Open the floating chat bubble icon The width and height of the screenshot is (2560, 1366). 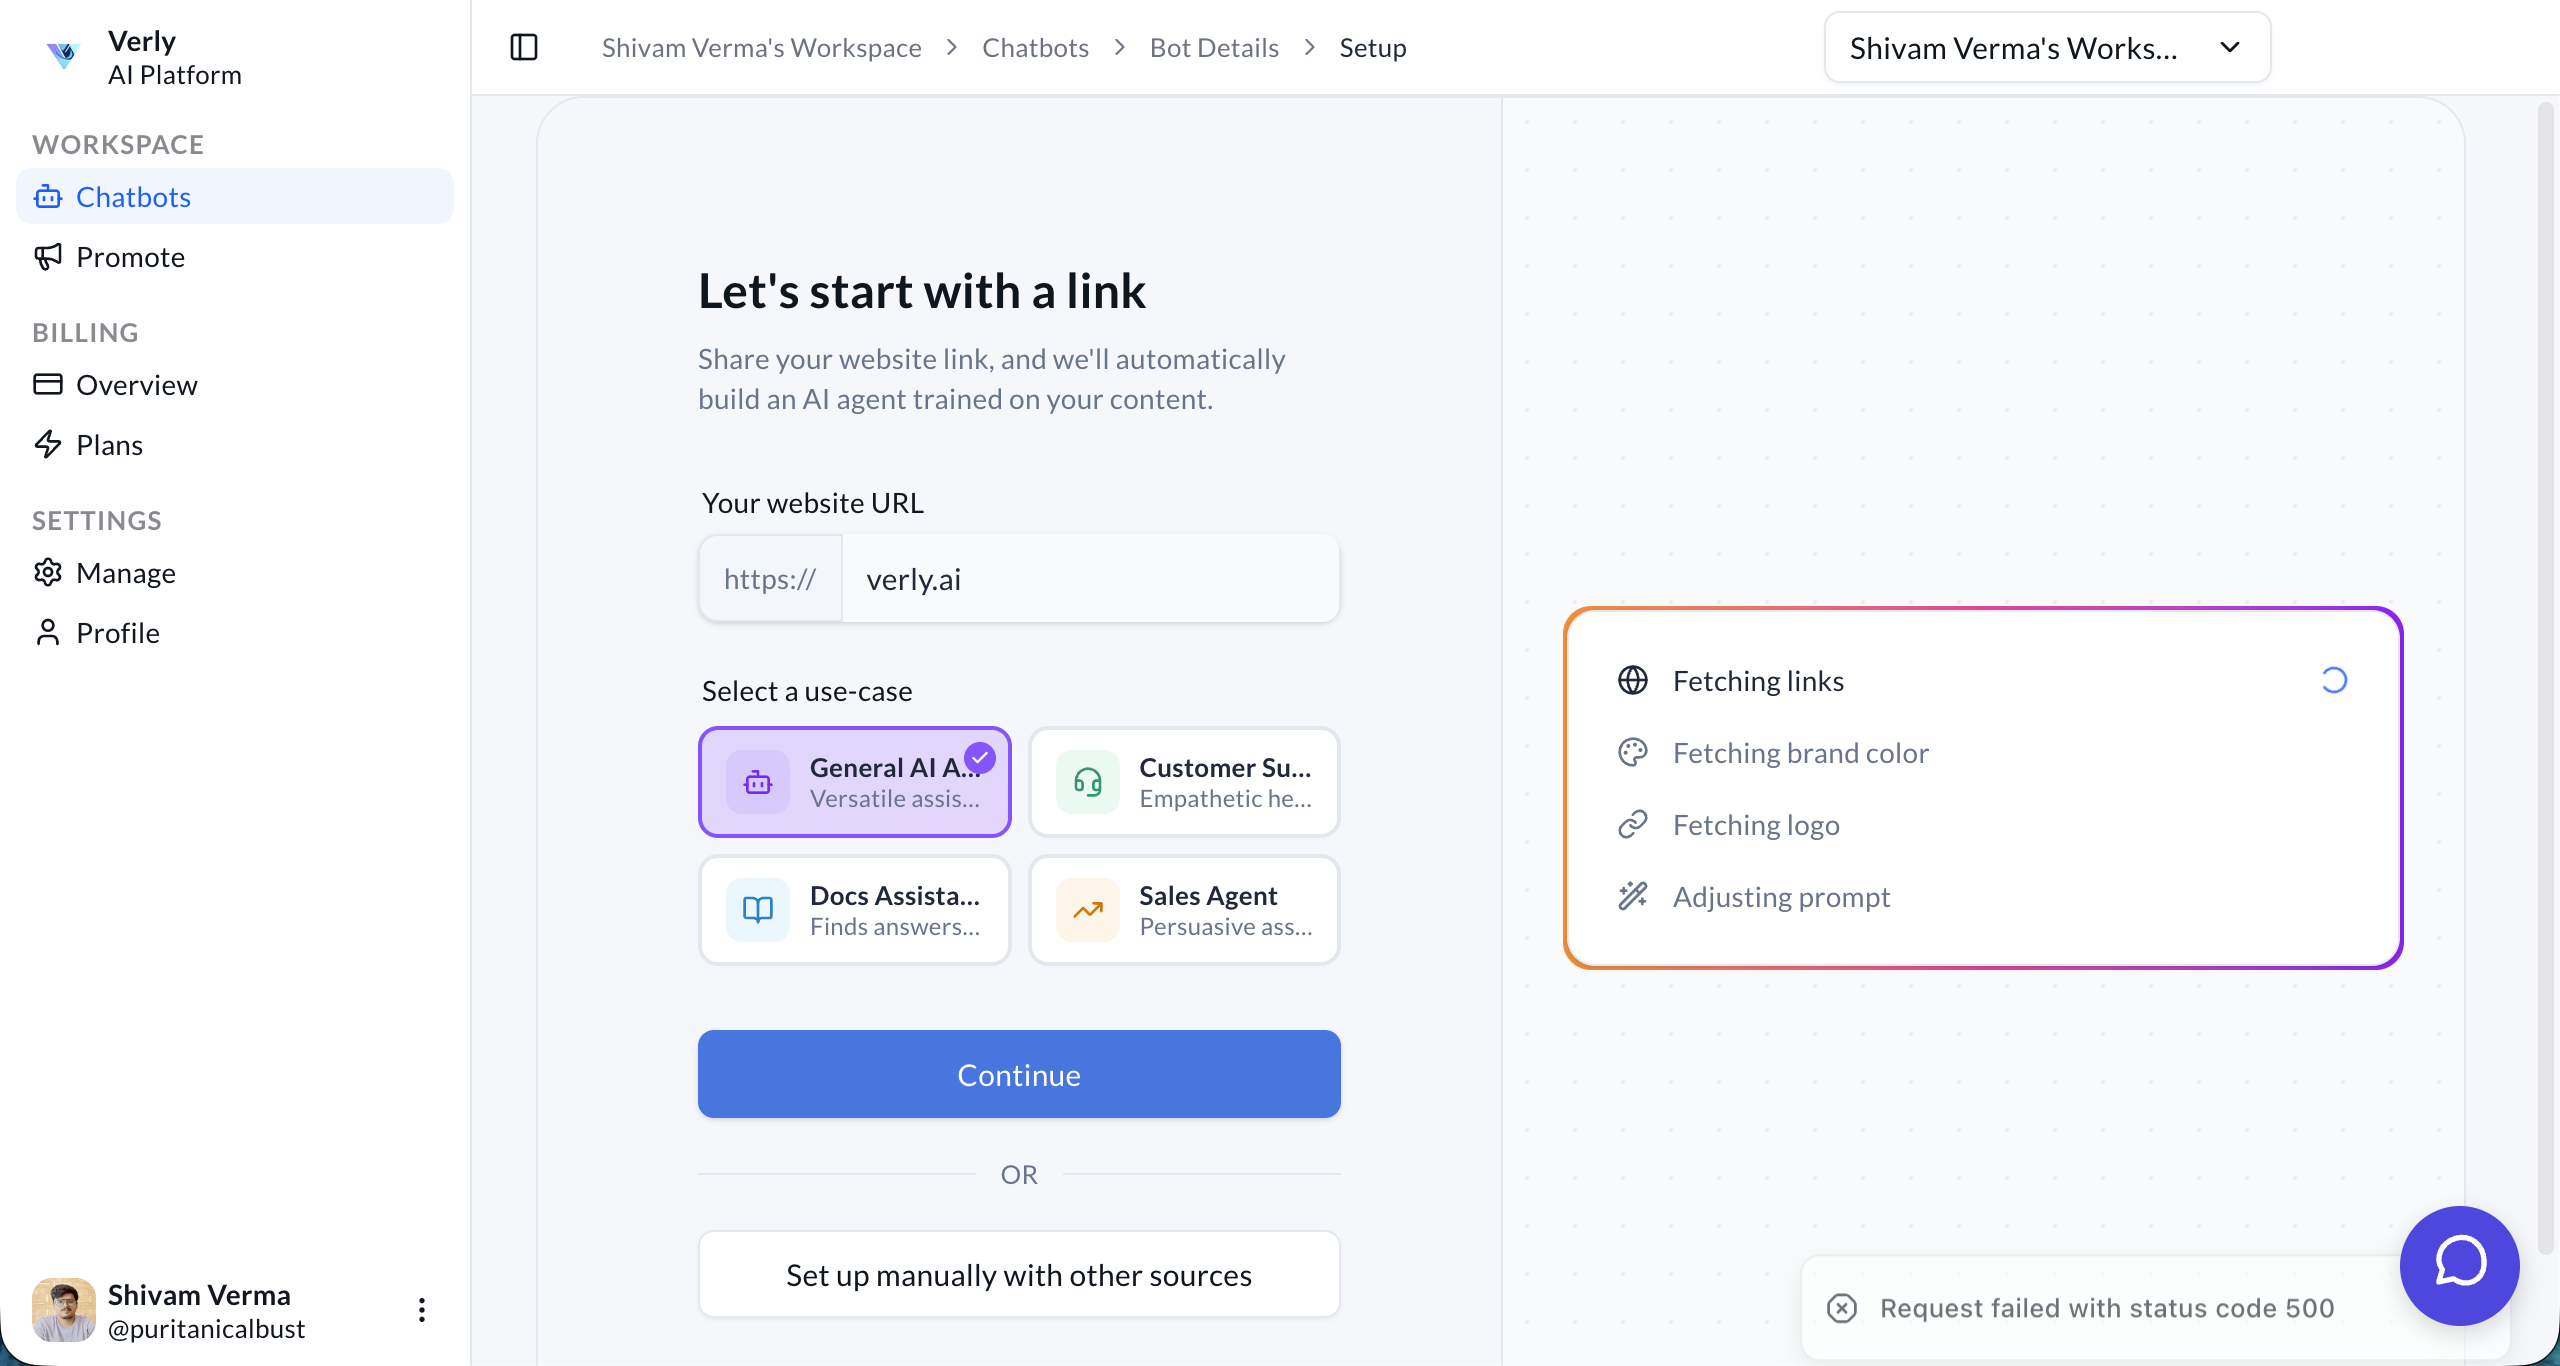tap(2459, 1264)
